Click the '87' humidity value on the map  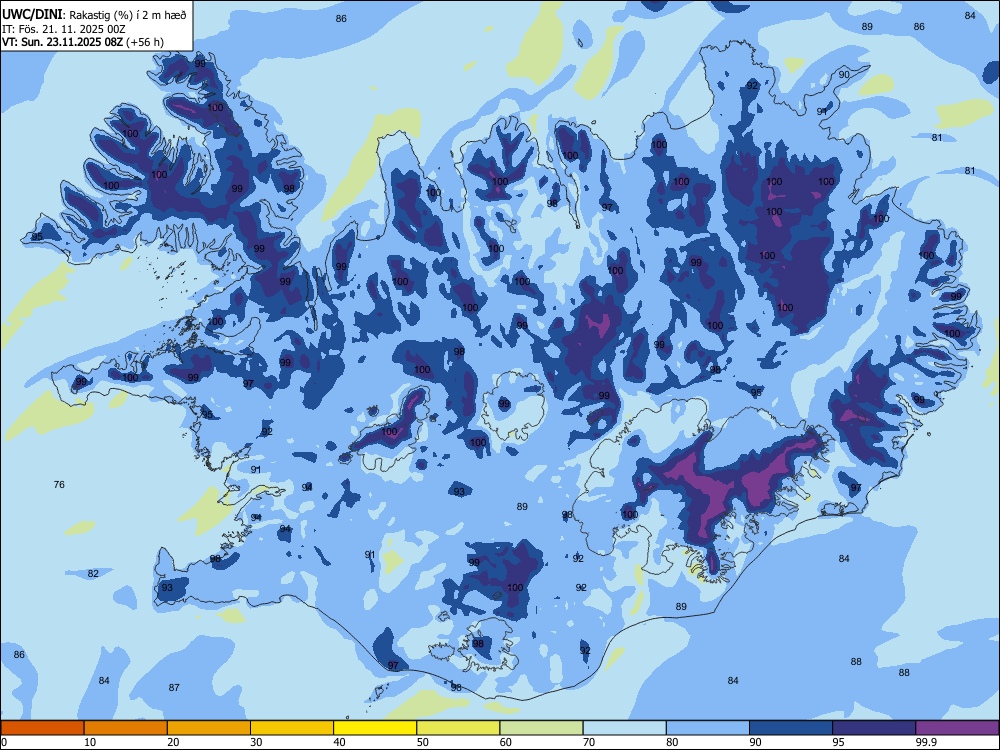[174, 688]
